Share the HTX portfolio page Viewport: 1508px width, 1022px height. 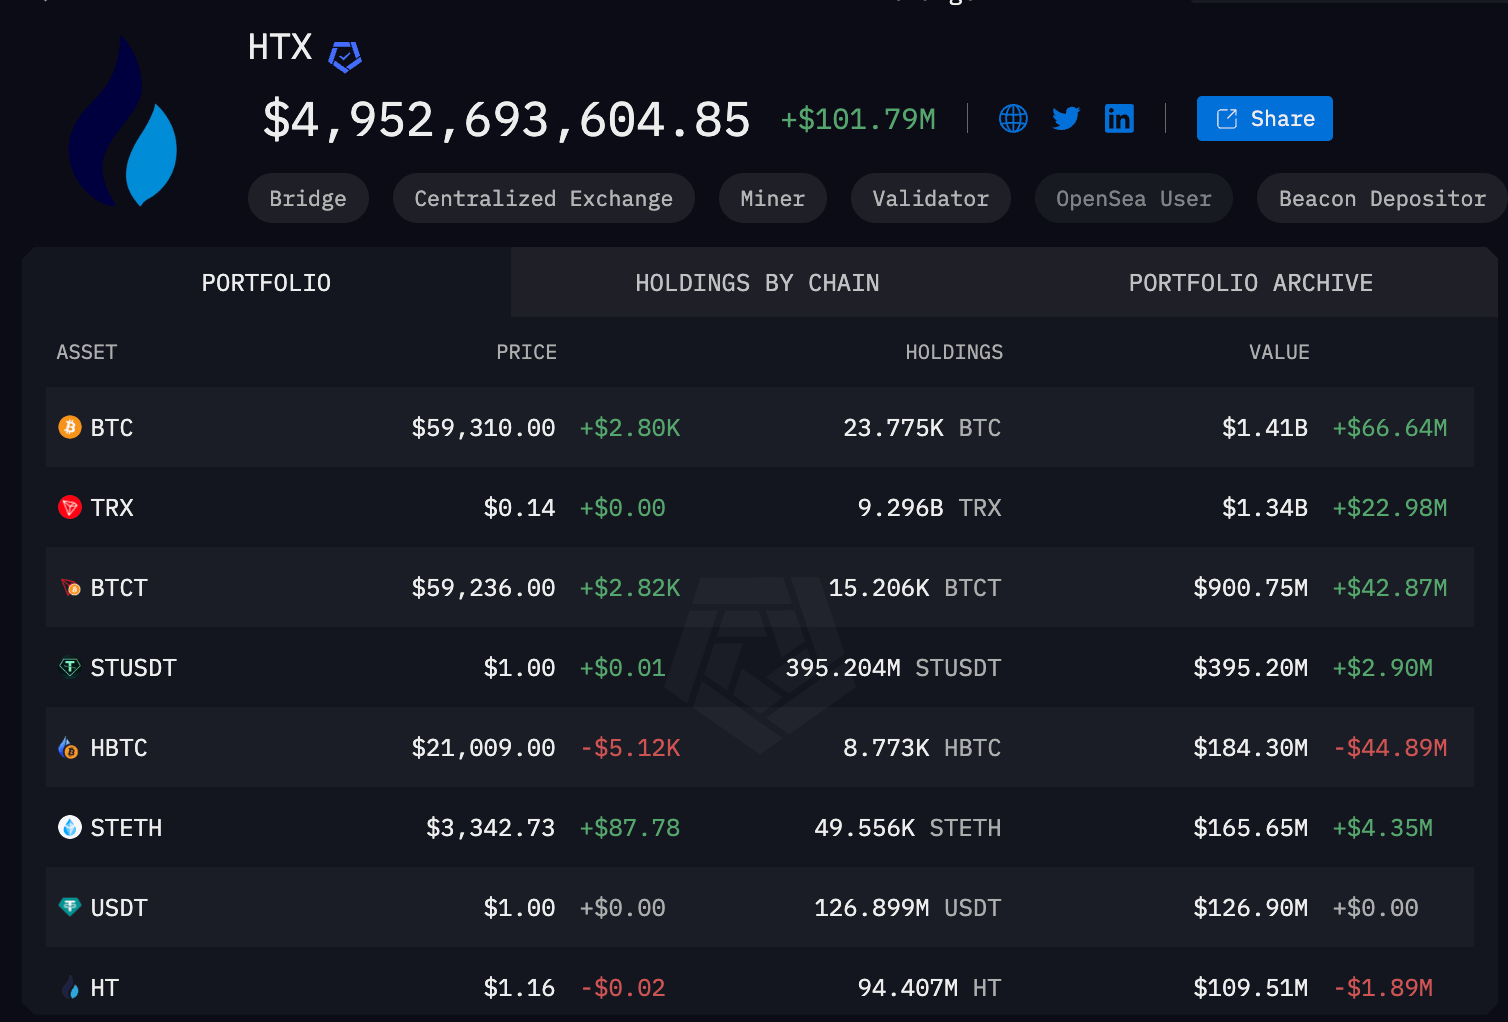(x=1264, y=119)
